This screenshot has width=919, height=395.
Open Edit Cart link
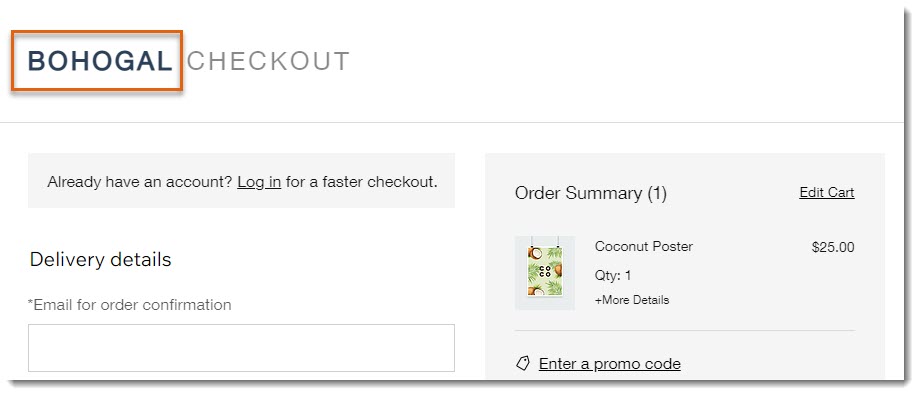826,193
